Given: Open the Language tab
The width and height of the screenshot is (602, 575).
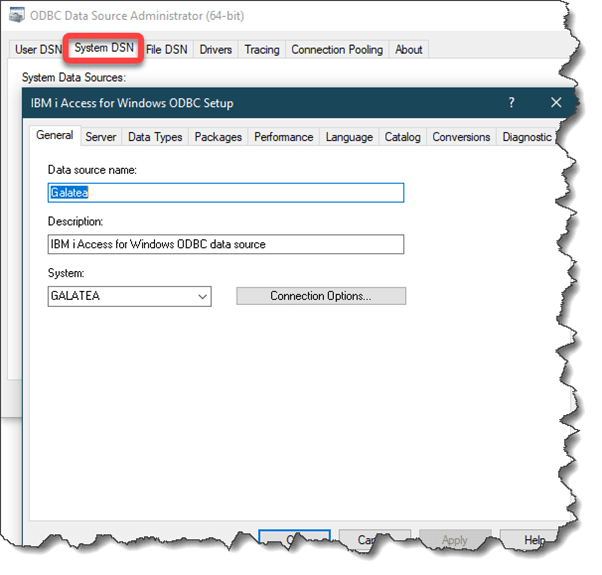Looking at the screenshot, I should 349,137.
